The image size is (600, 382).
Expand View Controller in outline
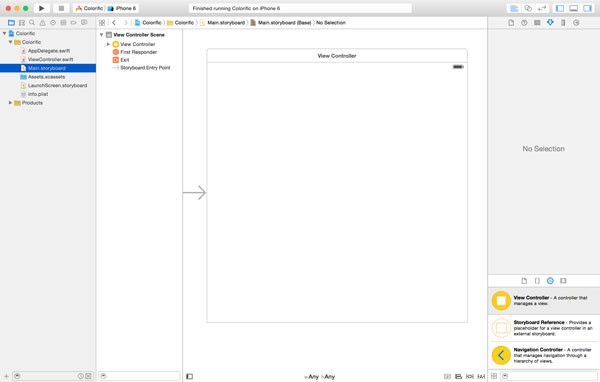(108, 44)
